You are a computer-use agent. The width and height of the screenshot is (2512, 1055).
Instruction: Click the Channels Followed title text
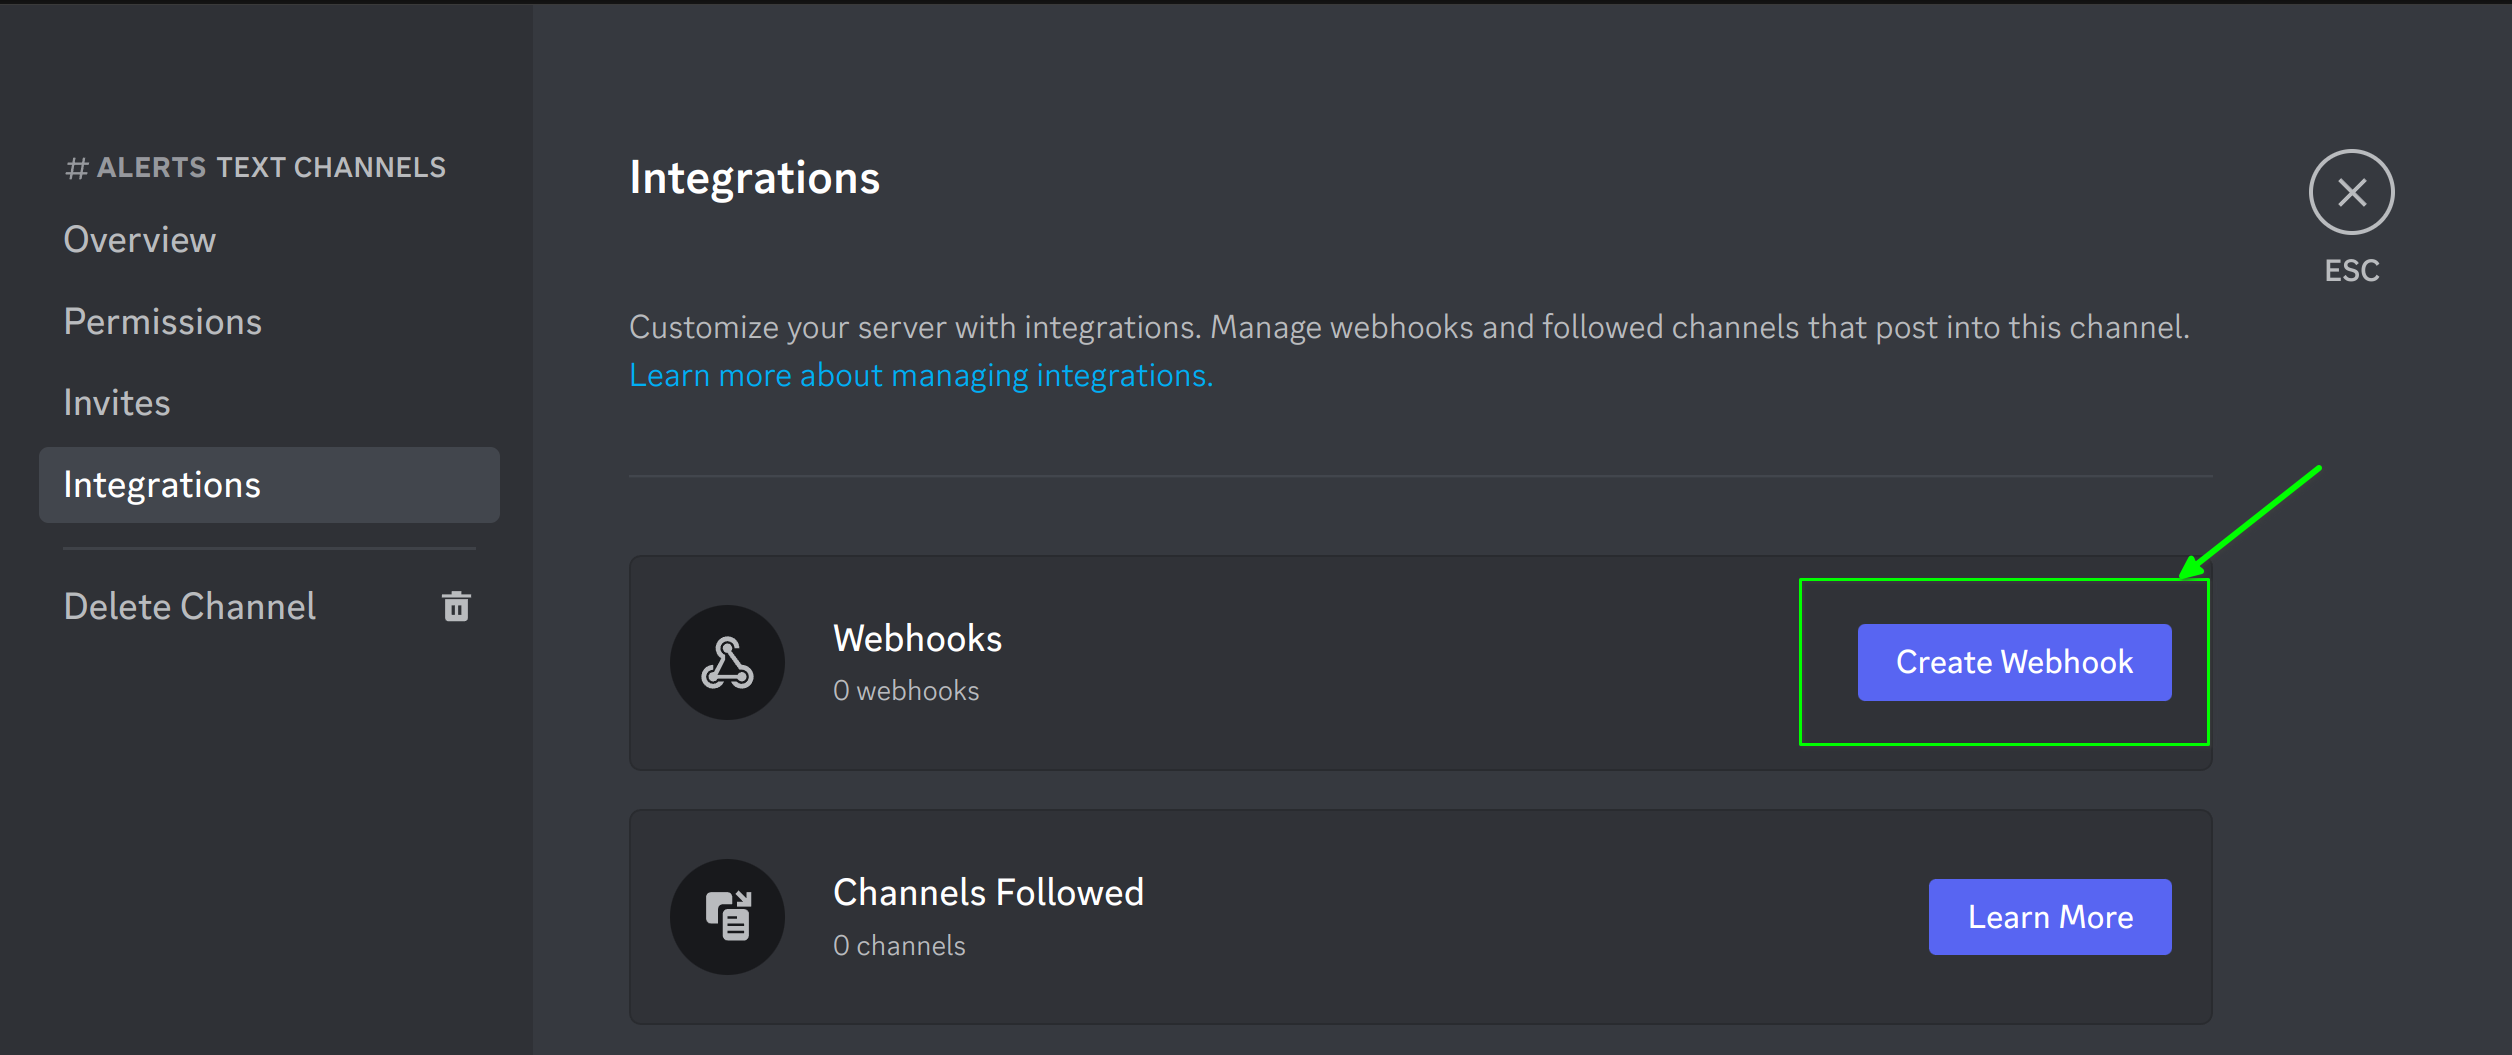988,893
